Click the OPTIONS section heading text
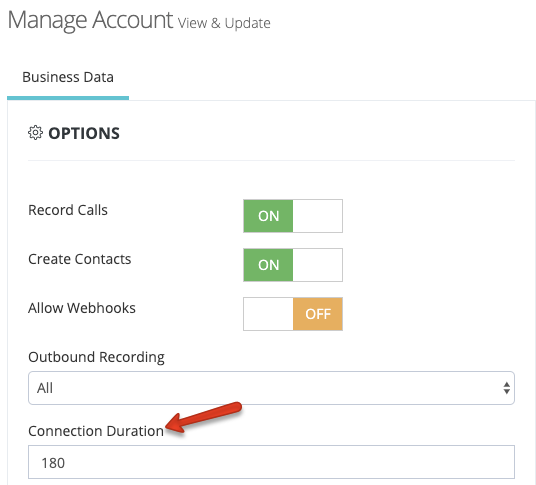Viewport: 536px width, 485px height. pyautogui.click(x=84, y=133)
